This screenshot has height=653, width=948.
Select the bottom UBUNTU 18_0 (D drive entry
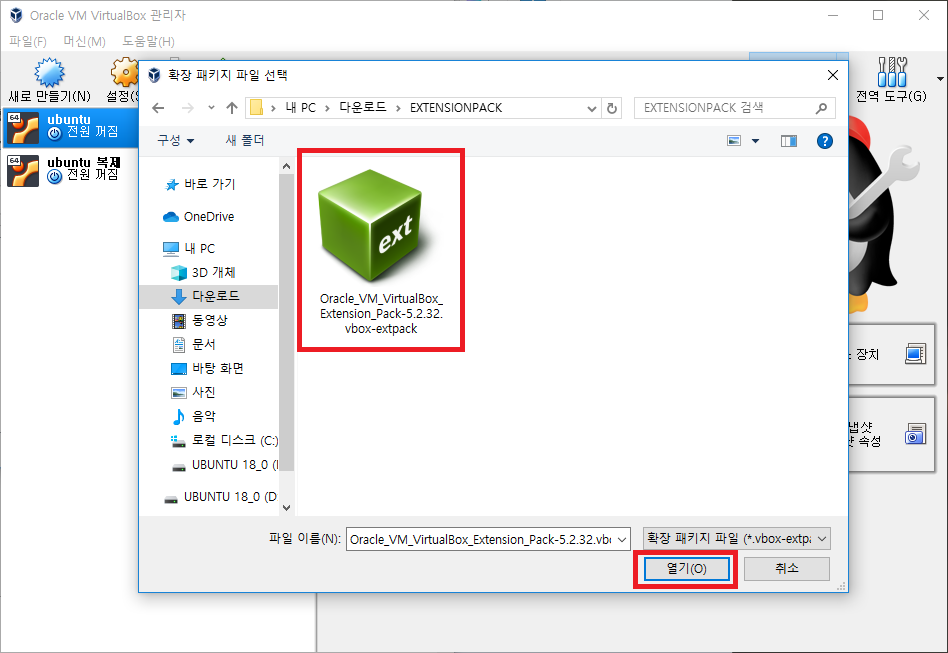coord(220,497)
